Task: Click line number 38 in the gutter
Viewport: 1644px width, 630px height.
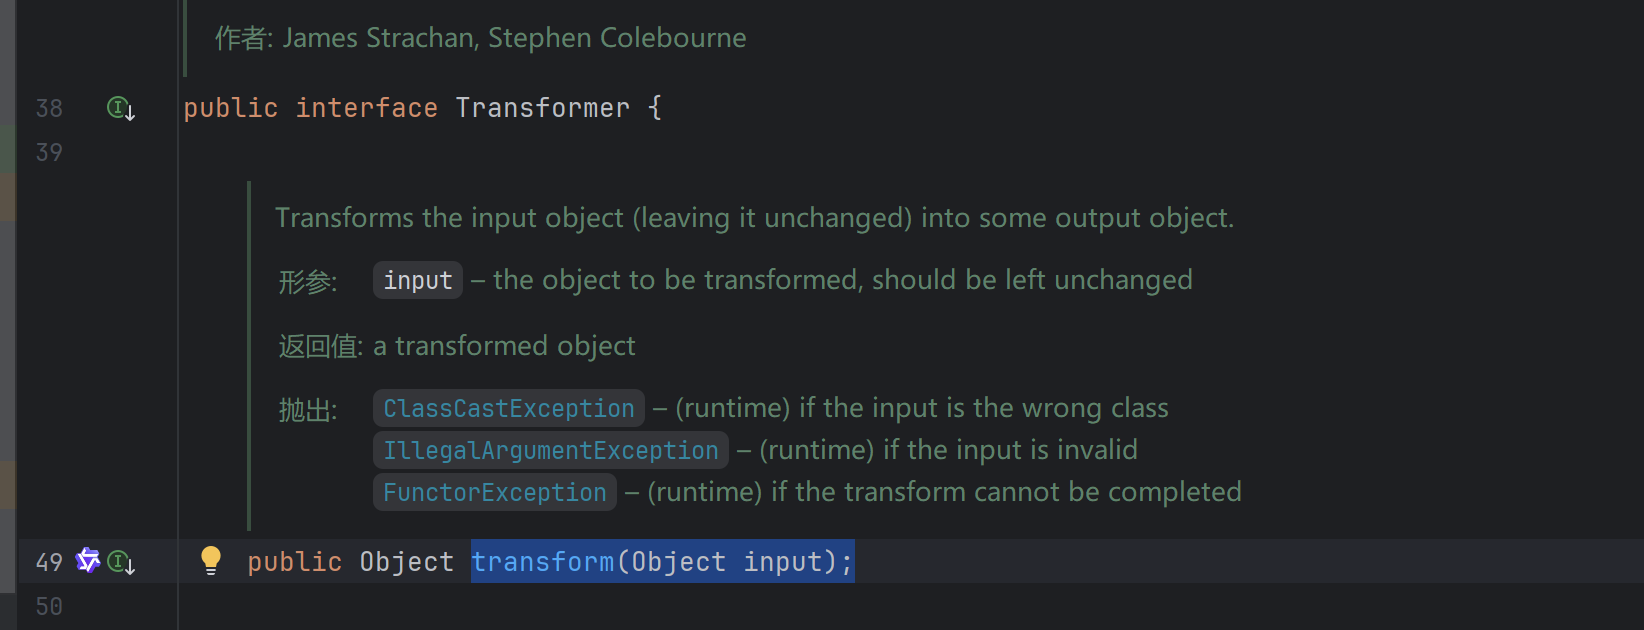Action: 49,108
